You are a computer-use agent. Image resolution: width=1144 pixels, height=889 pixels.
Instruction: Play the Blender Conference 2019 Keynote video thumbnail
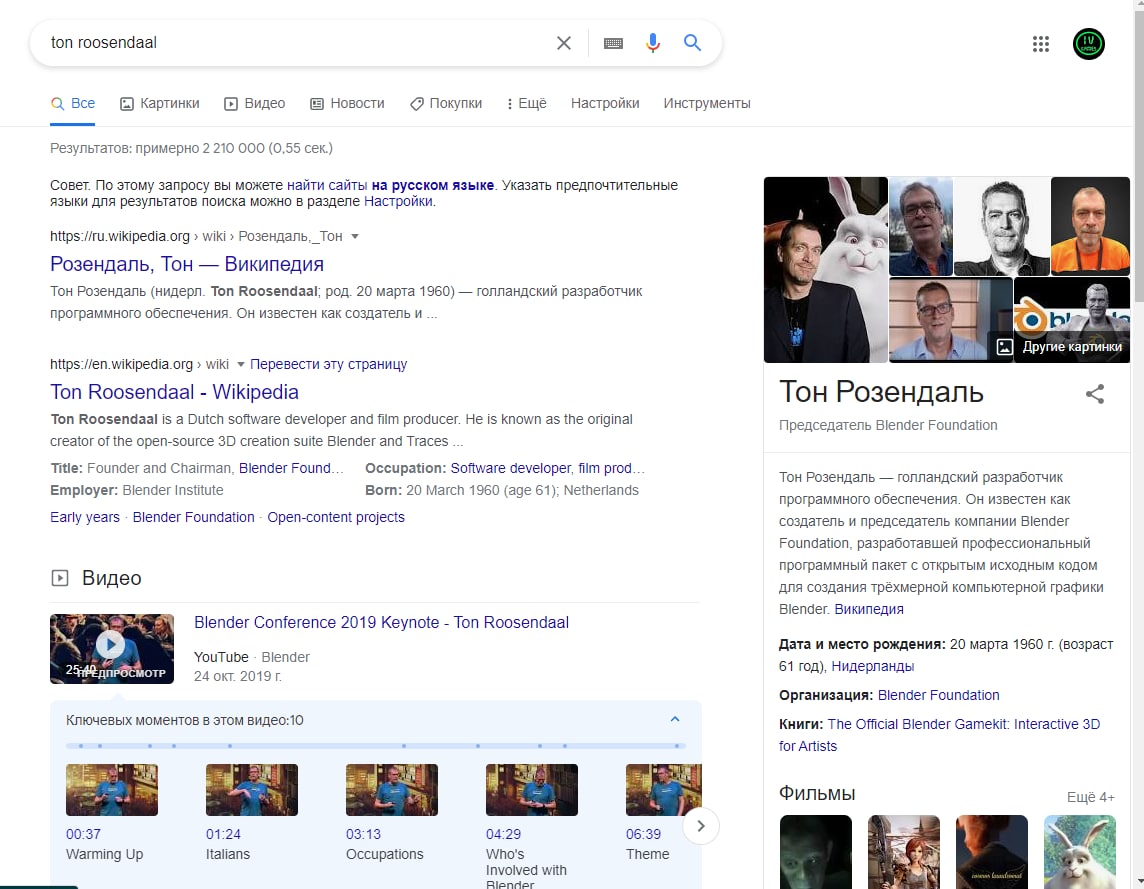[x=112, y=649]
